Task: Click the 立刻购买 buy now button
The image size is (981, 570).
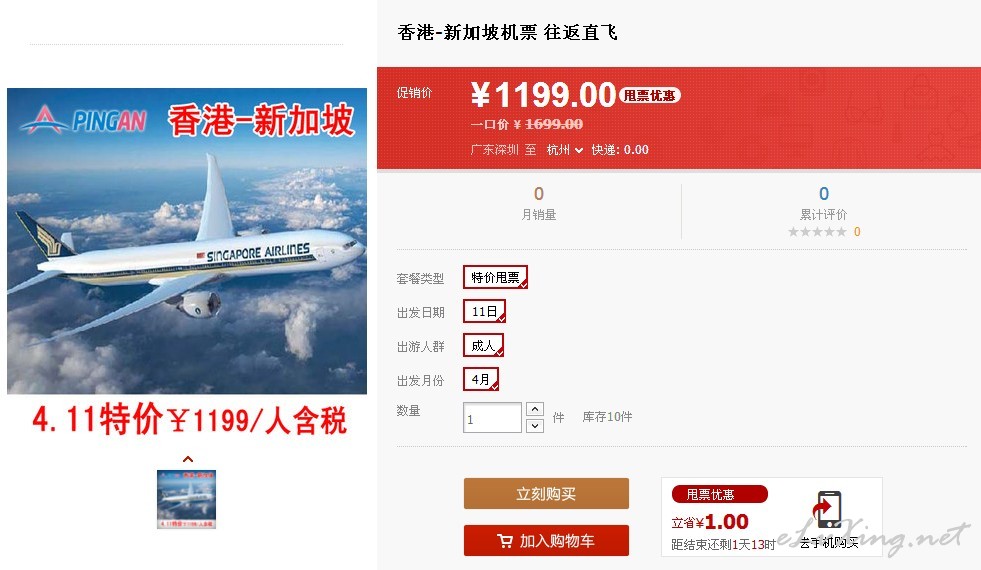Action: pyautogui.click(x=546, y=494)
